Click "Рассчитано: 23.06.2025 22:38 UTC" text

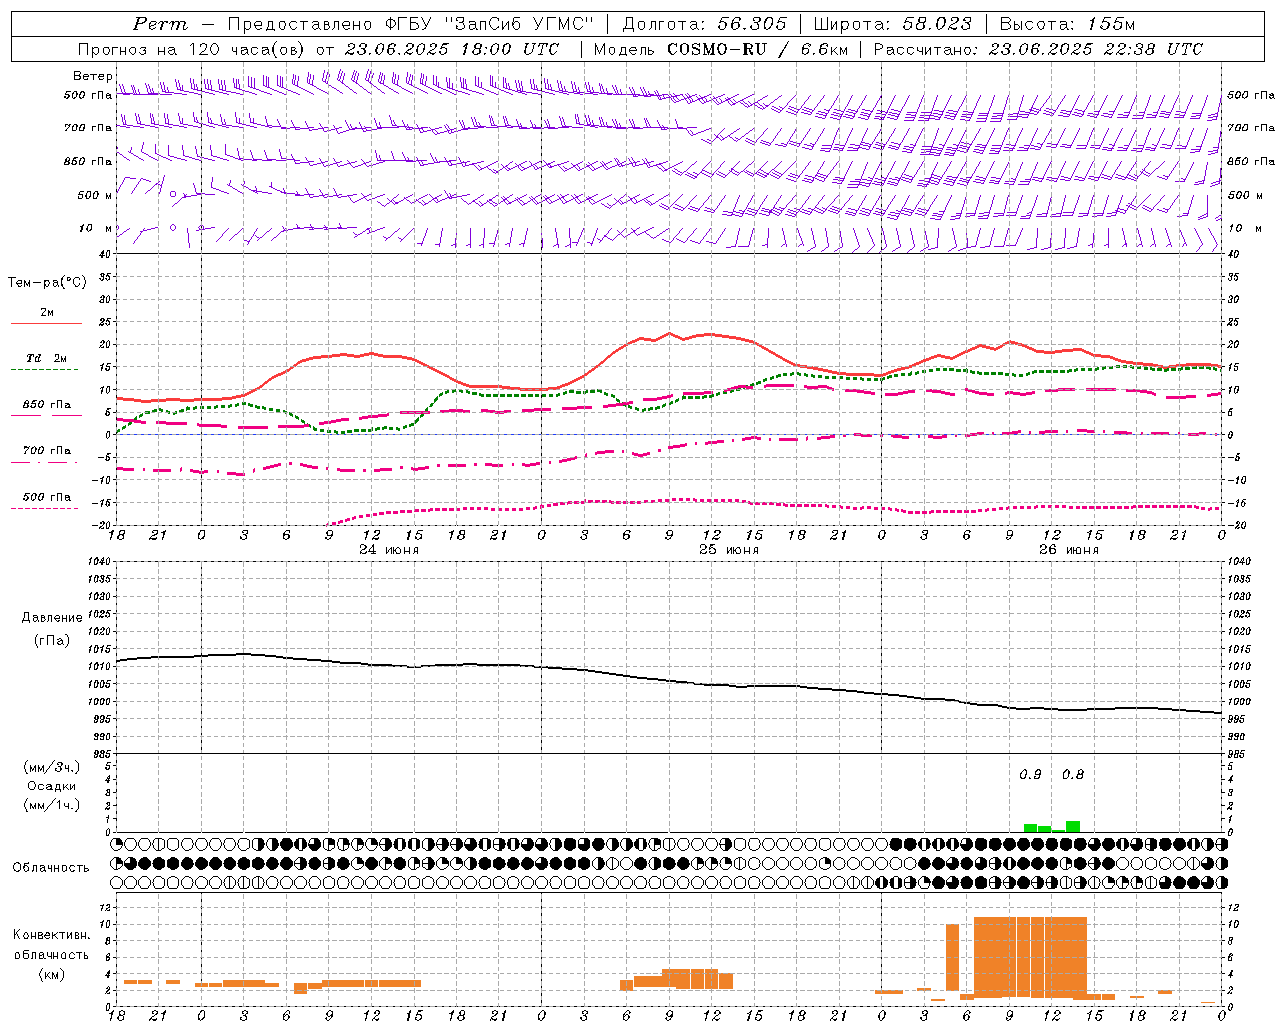tap(1038, 49)
